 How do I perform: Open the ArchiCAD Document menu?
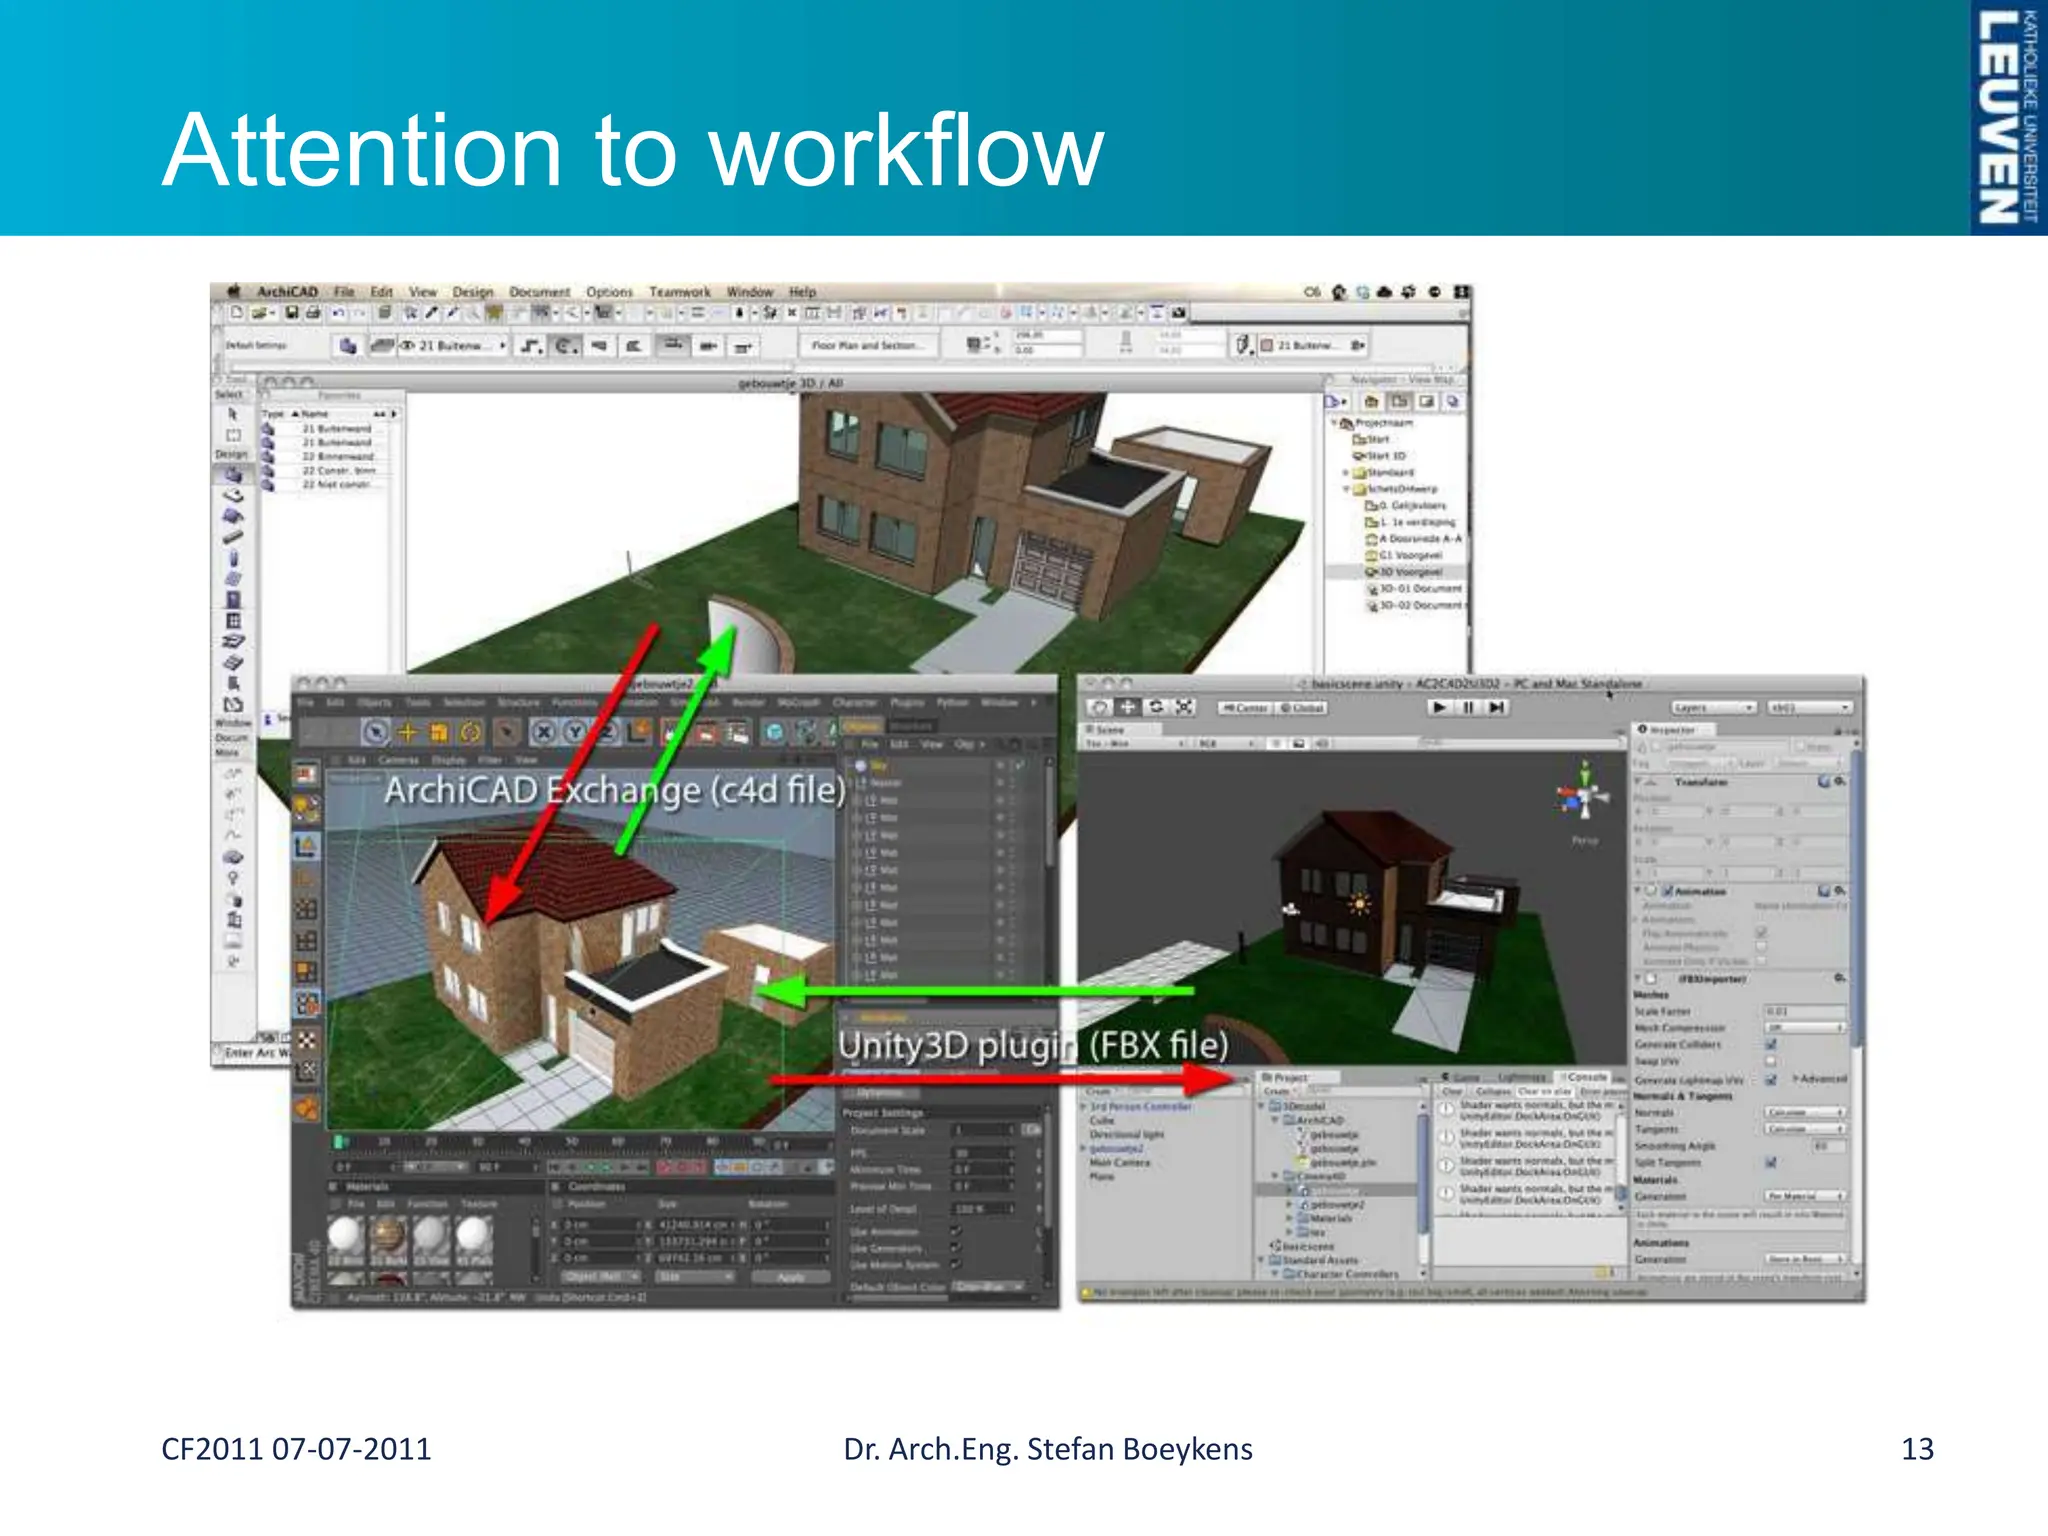pos(539,292)
